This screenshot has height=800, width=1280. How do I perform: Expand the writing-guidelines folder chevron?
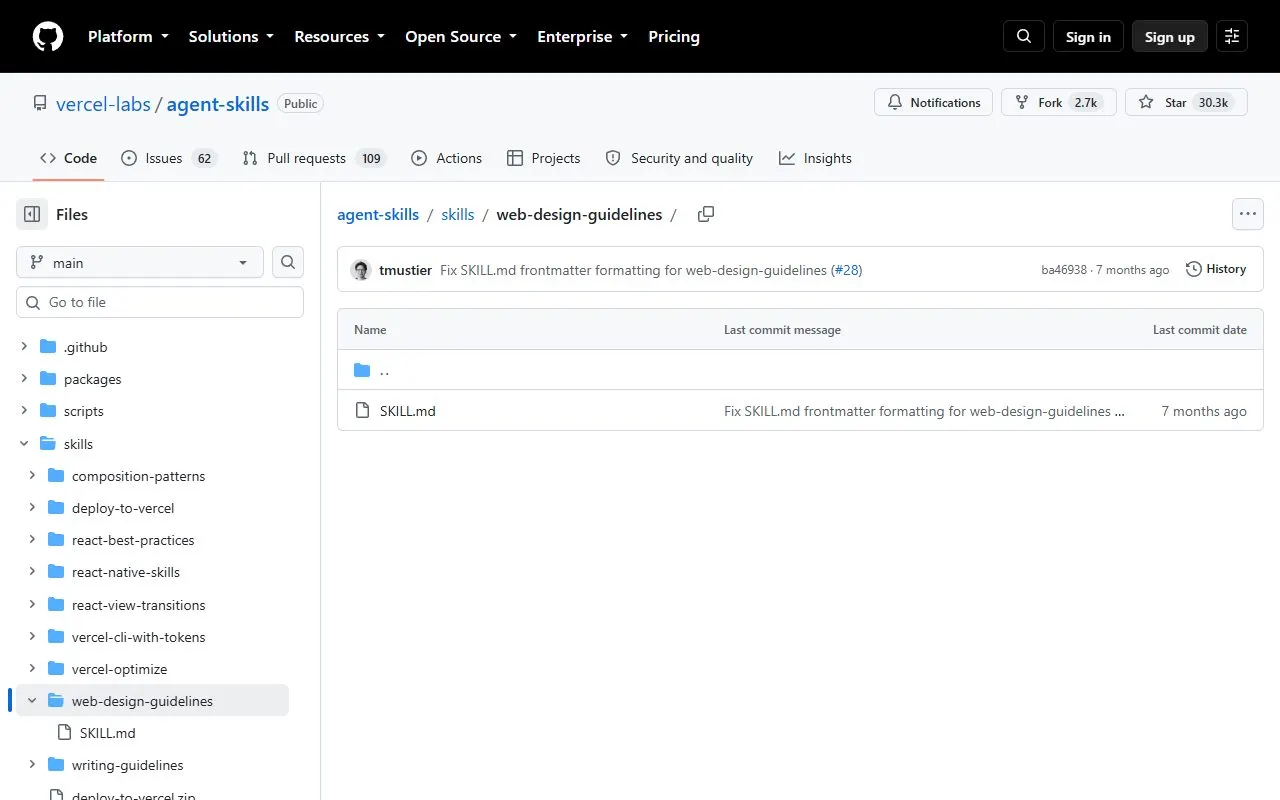(32, 765)
